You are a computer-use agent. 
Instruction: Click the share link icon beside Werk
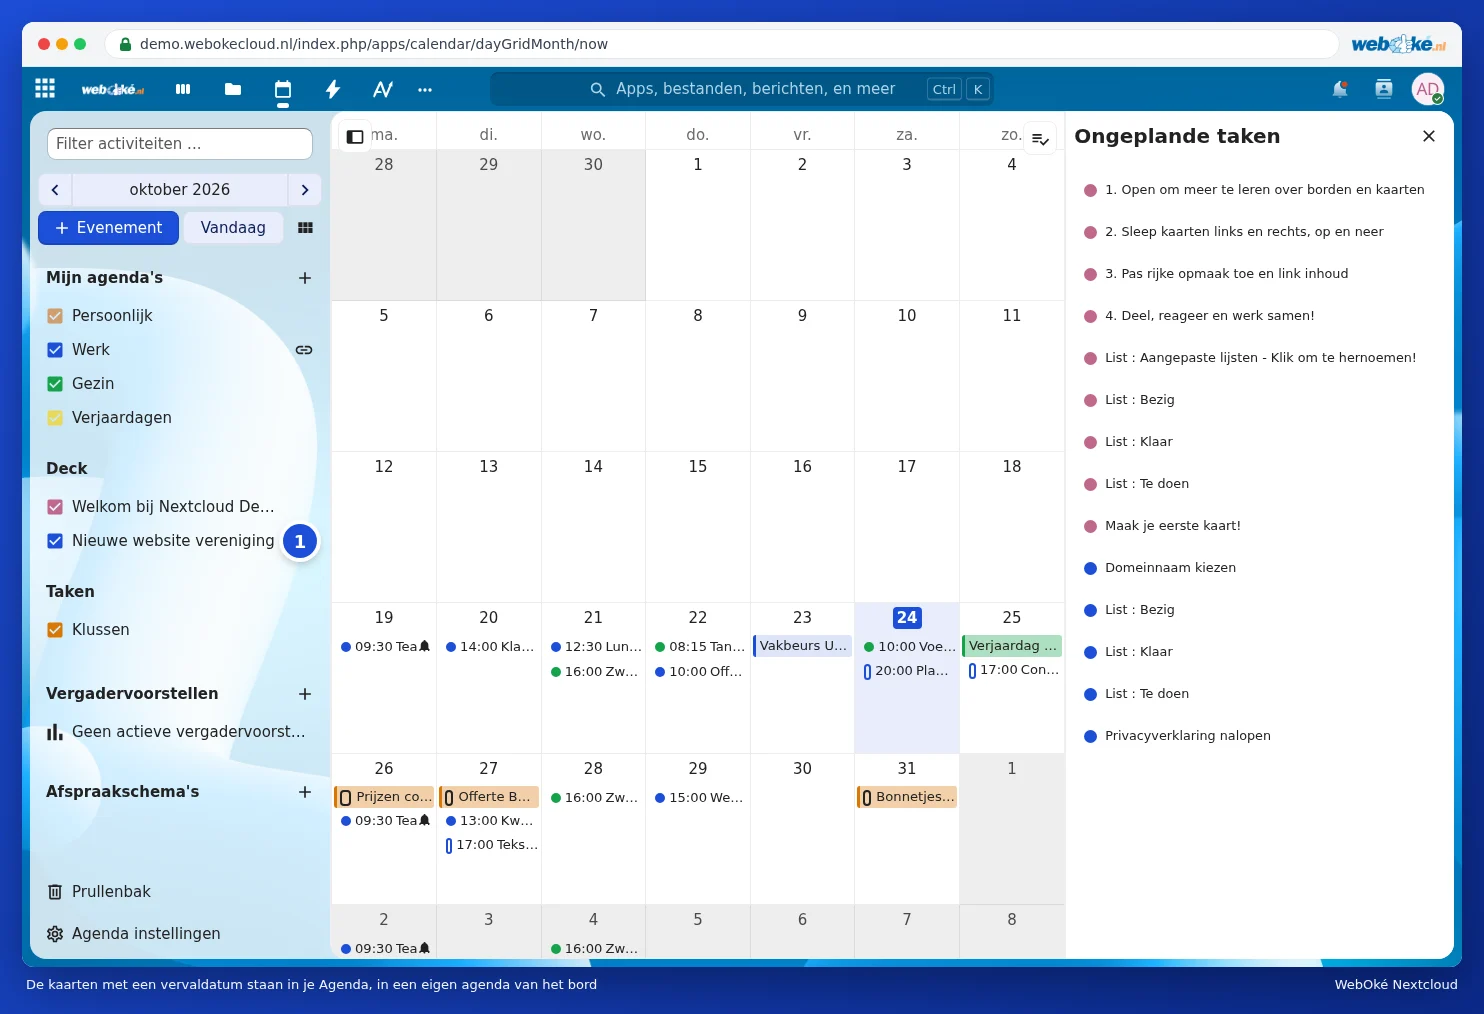coord(304,350)
